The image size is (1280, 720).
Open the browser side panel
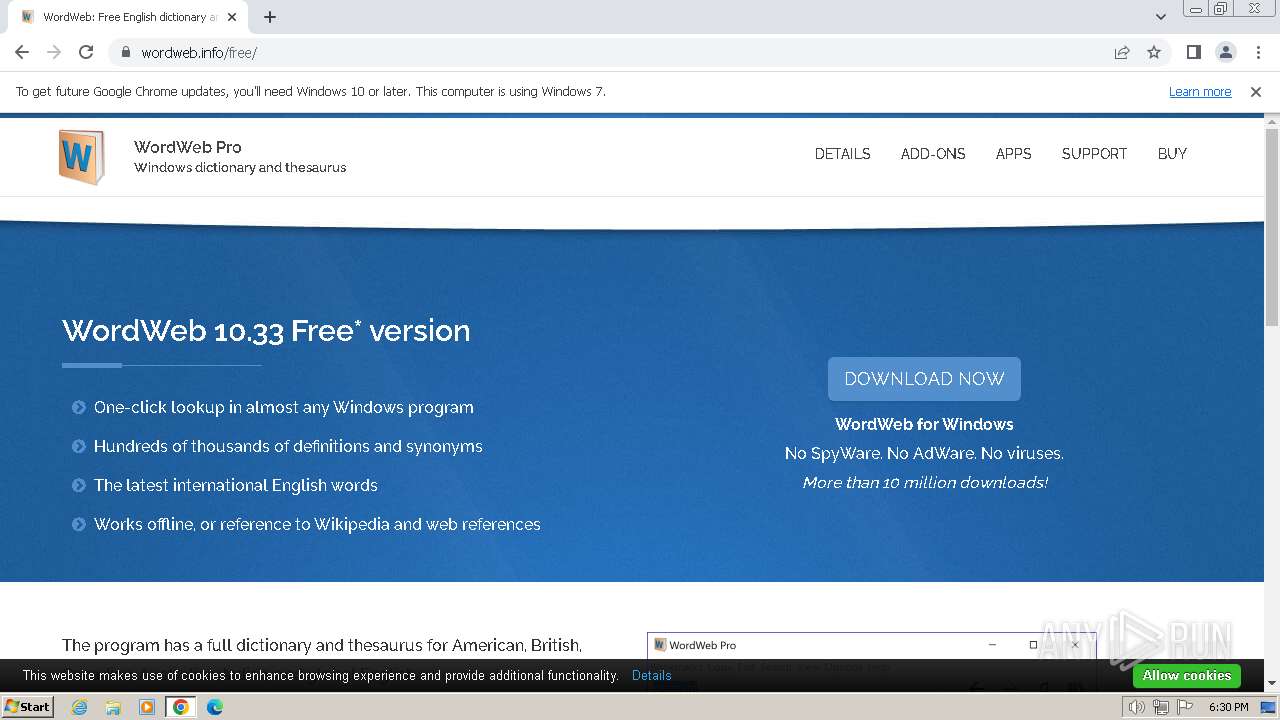(1193, 52)
